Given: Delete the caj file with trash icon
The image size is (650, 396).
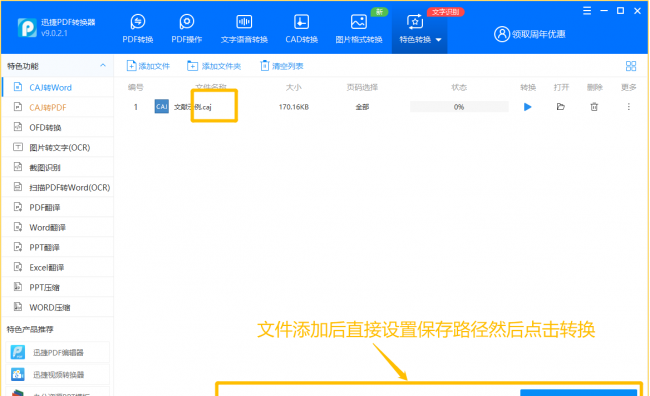Looking at the screenshot, I should [x=594, y=107].
